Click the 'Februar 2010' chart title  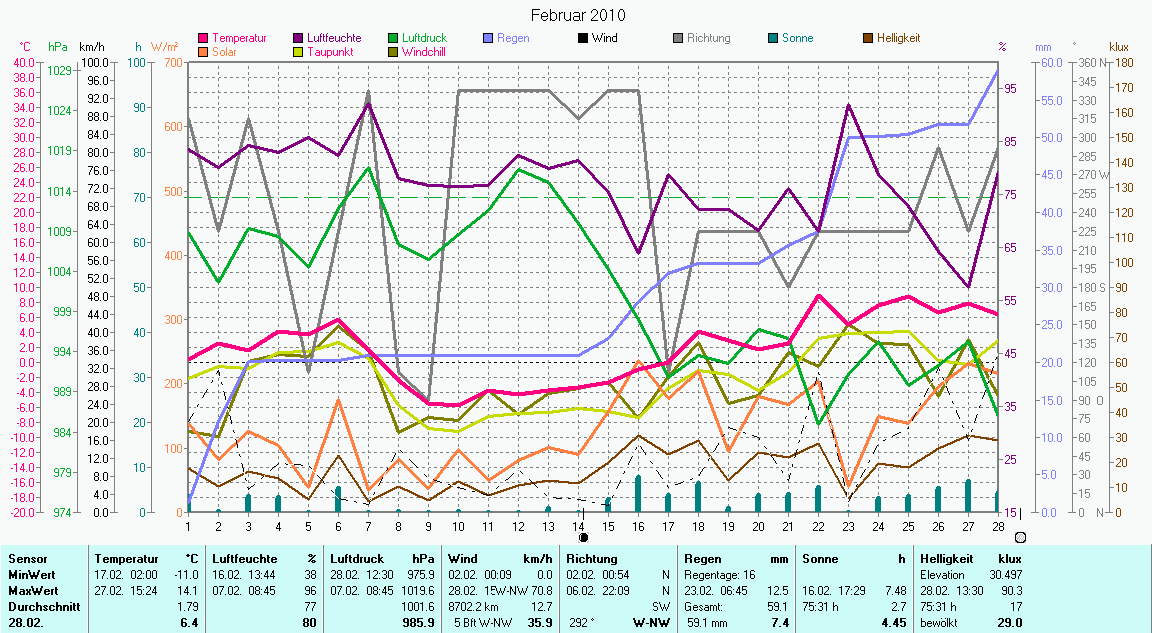(576, 15)
